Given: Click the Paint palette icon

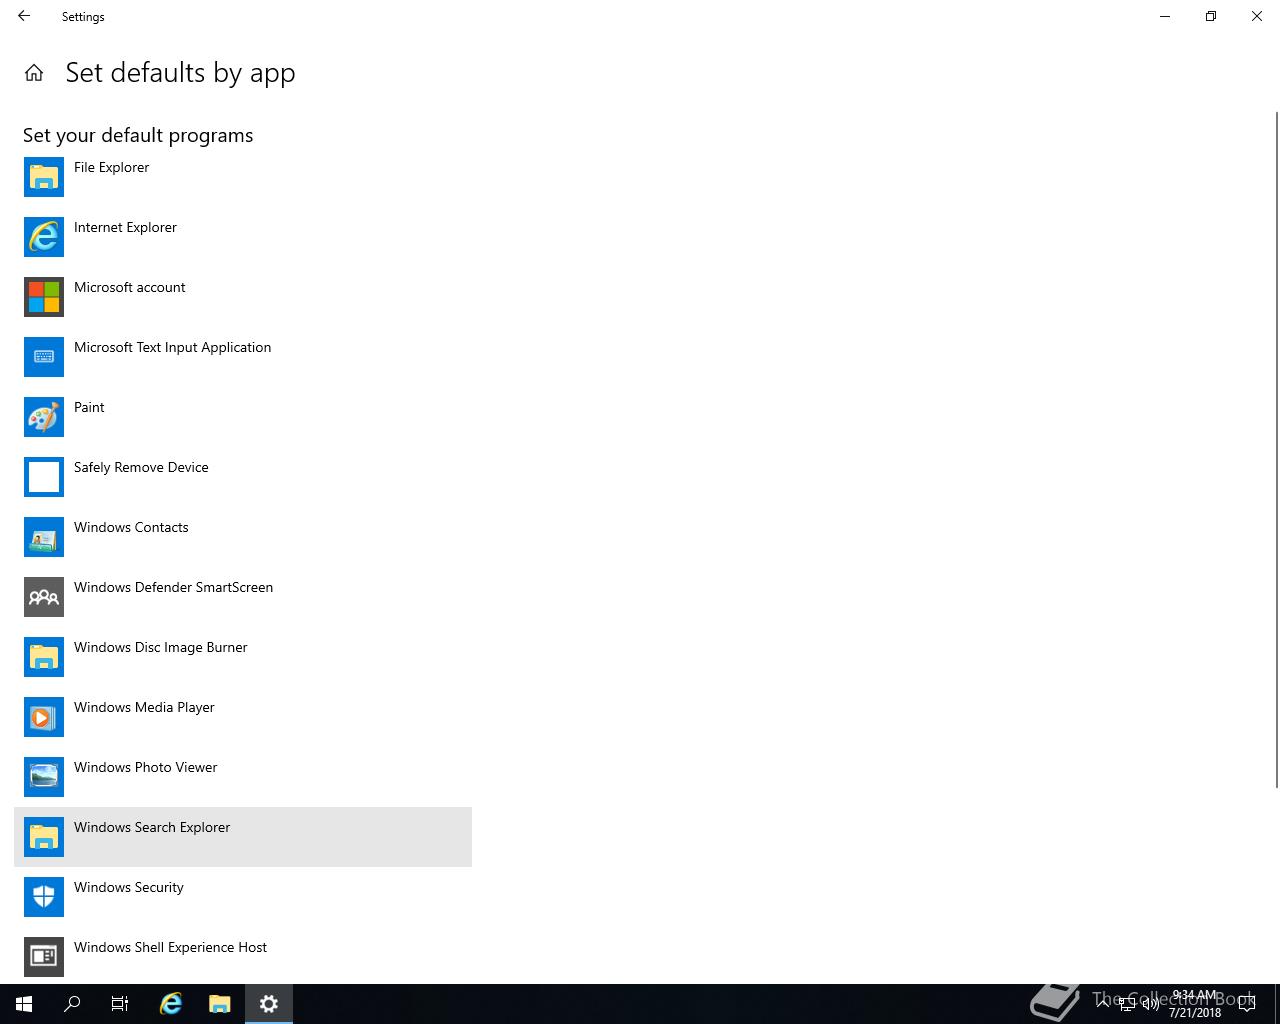Looking at the screenshot, I should tap(44, 417).
